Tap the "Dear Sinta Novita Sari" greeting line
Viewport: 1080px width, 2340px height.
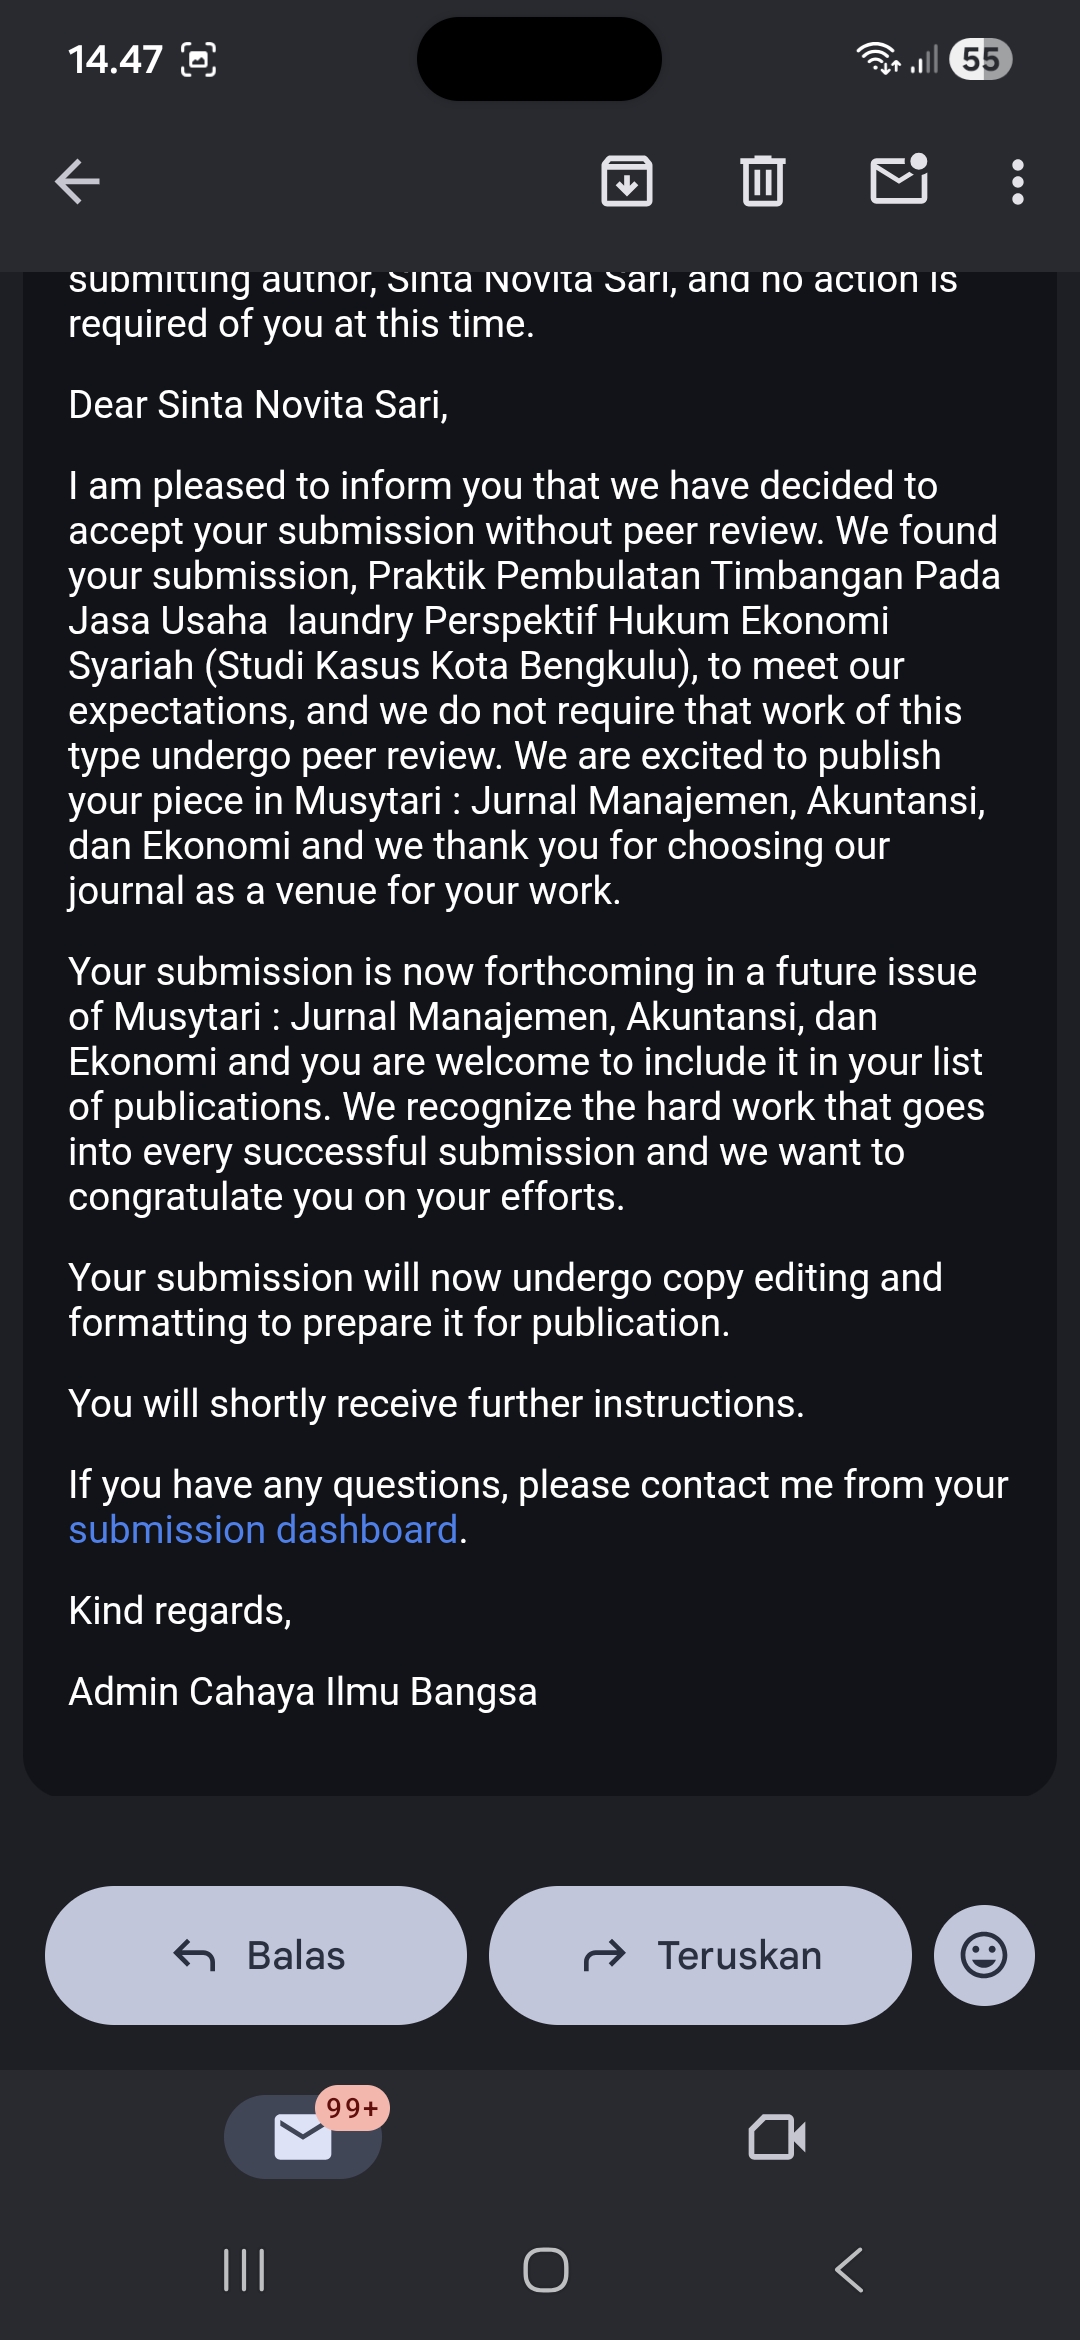(x=258, y=405)
